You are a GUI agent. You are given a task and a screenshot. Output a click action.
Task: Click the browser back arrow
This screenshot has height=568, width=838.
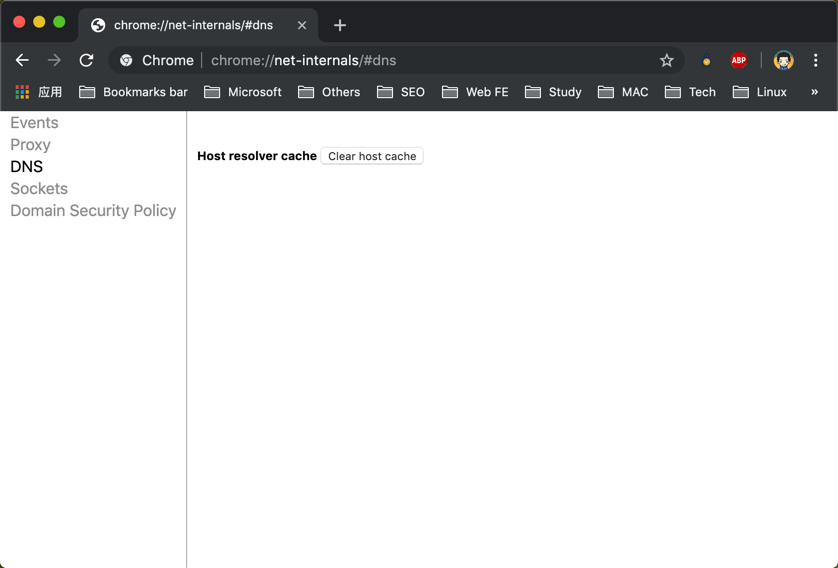pyautogui.click(x=22, y=60)
